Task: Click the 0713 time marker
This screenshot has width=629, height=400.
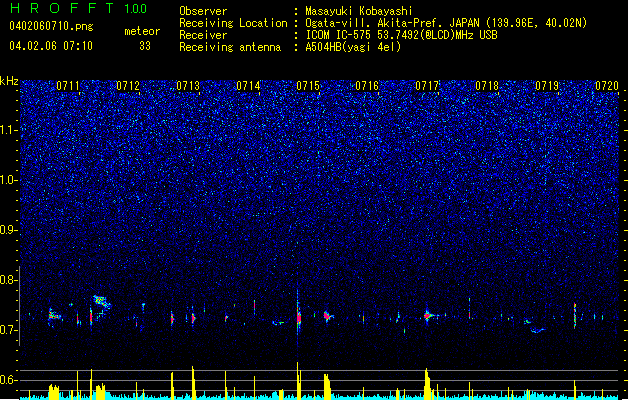Action: pyautogui.click(x=188, y=86)
